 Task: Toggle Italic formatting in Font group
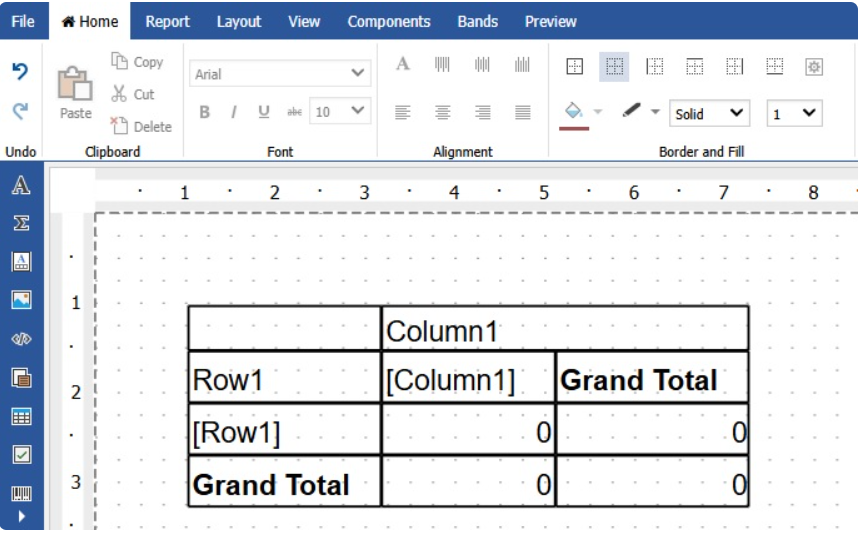pos(233,113)
